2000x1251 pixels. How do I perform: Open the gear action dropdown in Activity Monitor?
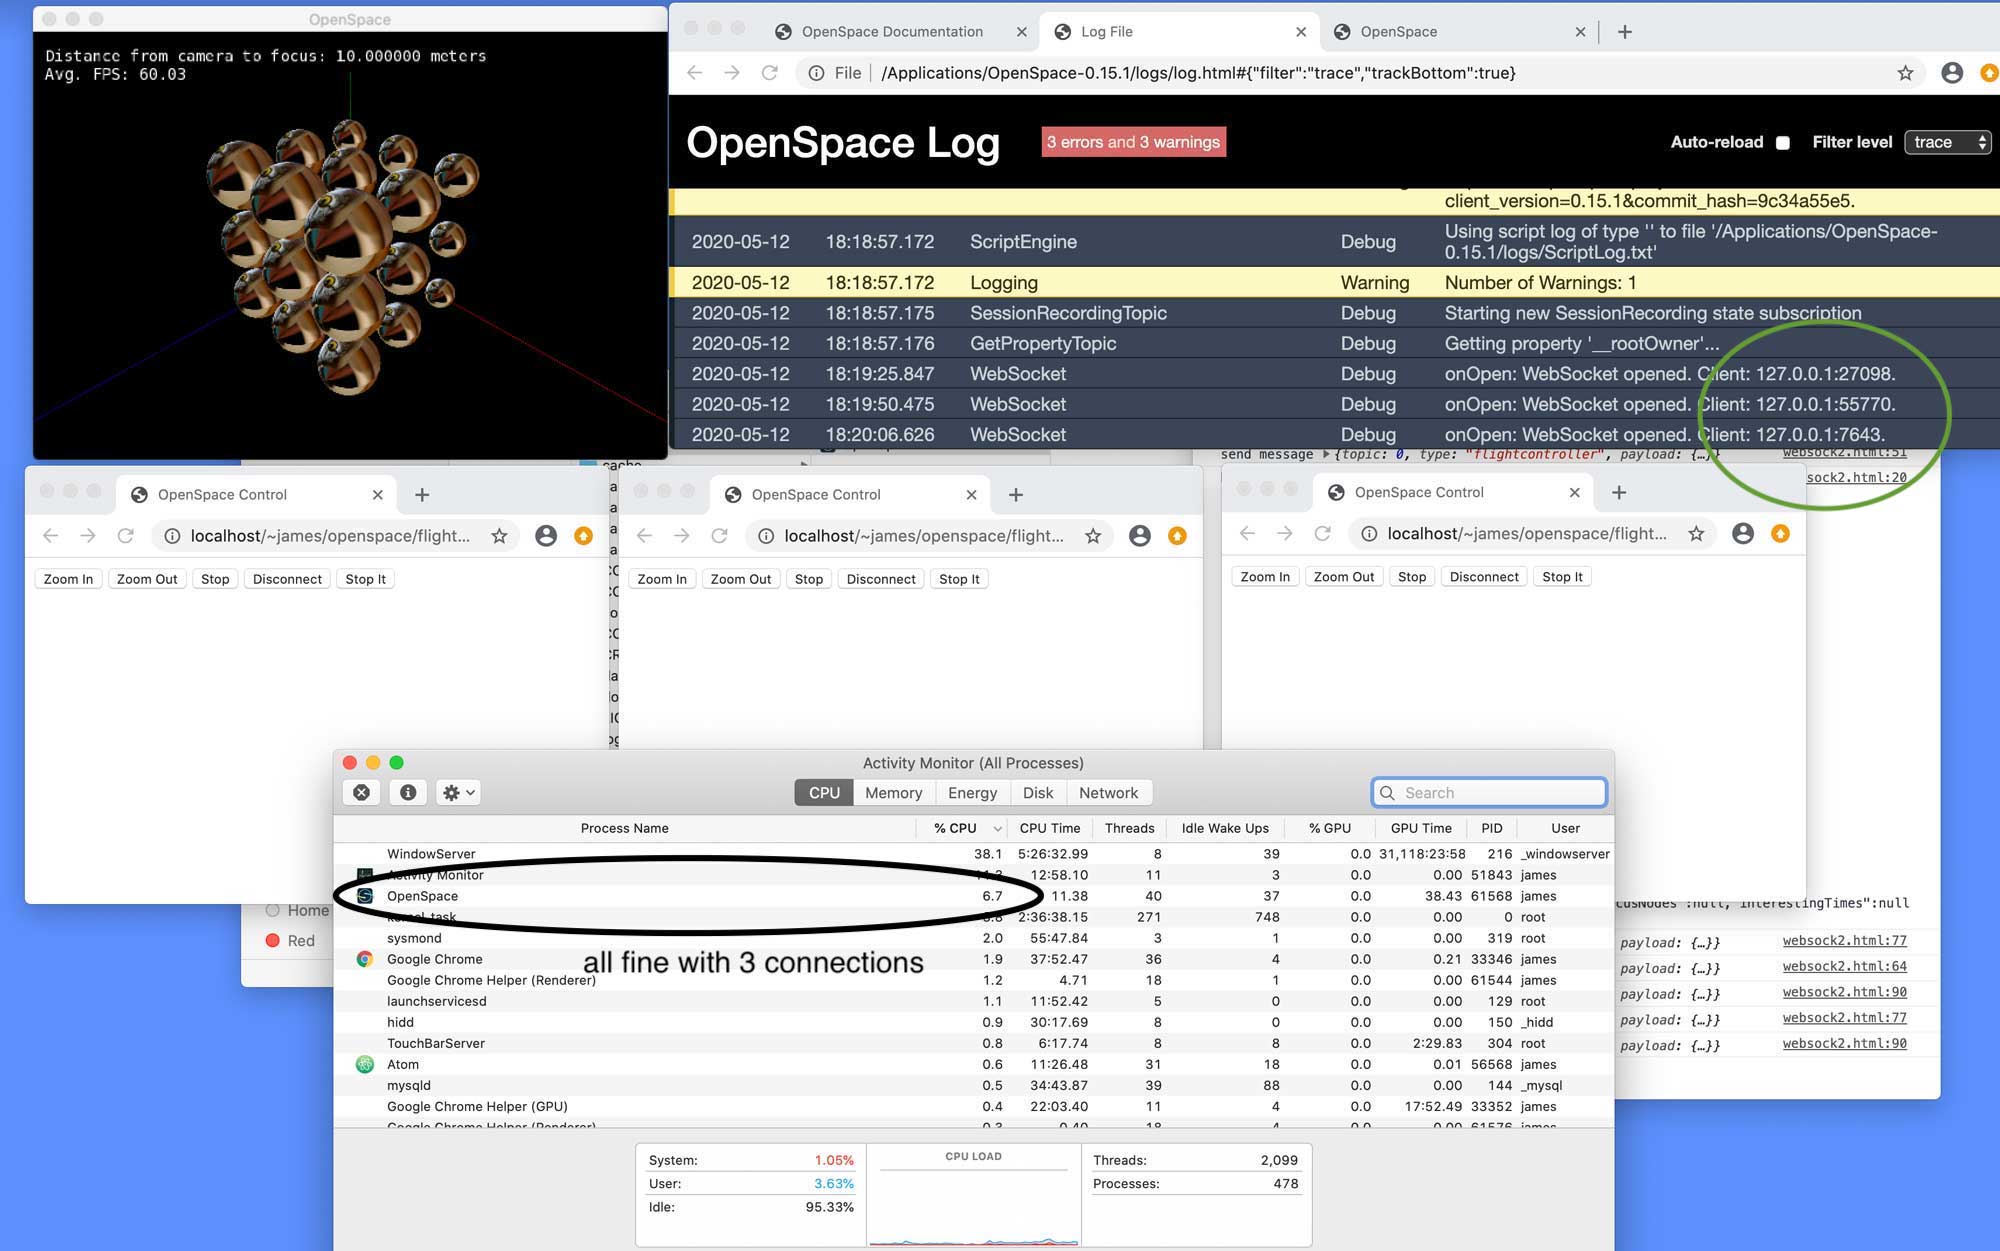point(459,792)
